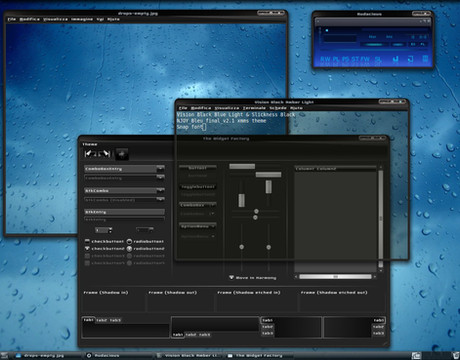
Task: Open the enabled ComboBox dropdown
Action: click(x=198, y=205)
